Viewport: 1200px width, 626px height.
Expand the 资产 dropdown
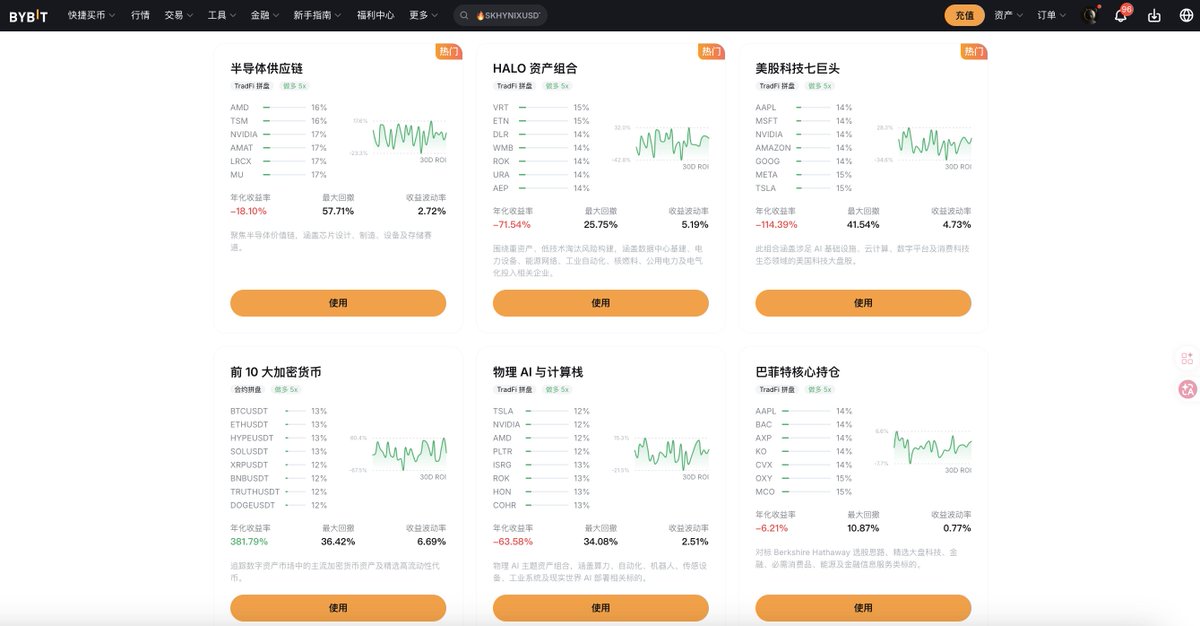point(1008,15)
